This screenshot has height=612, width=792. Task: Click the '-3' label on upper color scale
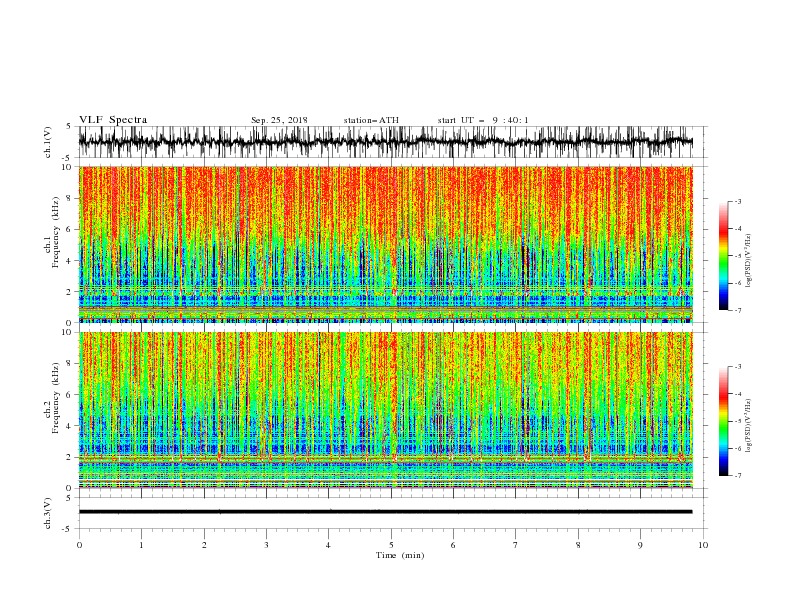click(737, 201)
